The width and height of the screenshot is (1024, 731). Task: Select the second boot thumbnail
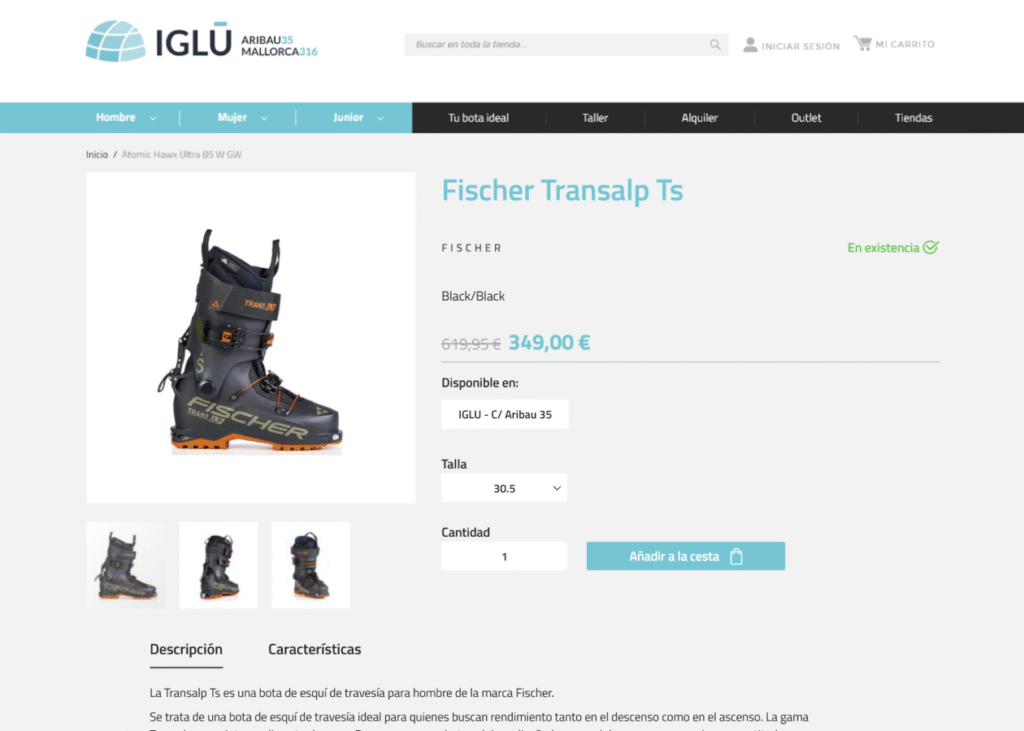coord(218,565)
